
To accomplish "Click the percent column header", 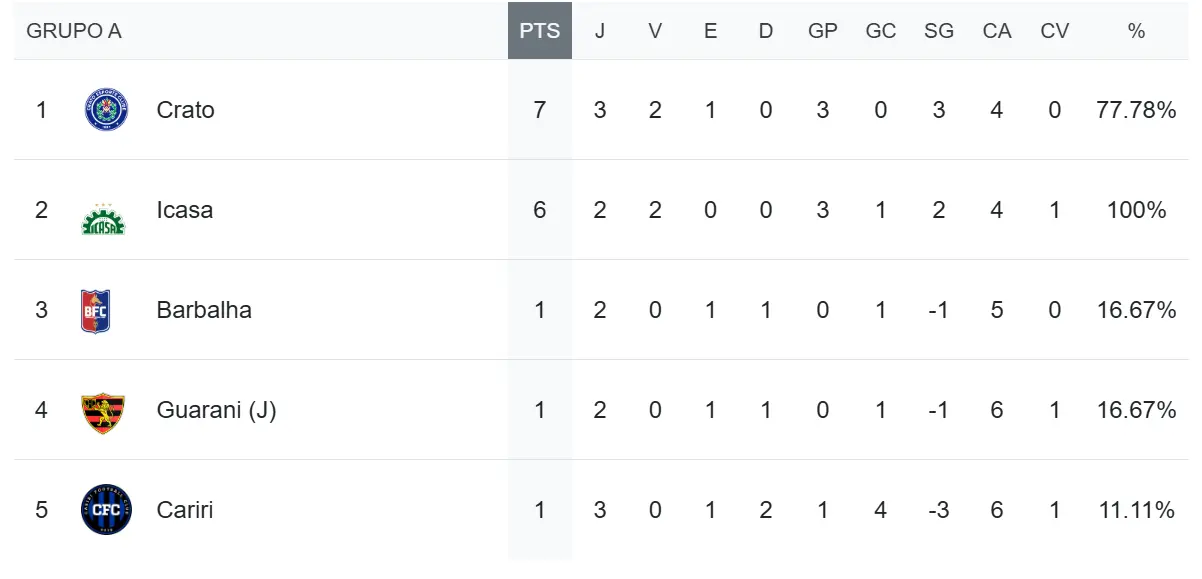I will (x=1136, y=31).
